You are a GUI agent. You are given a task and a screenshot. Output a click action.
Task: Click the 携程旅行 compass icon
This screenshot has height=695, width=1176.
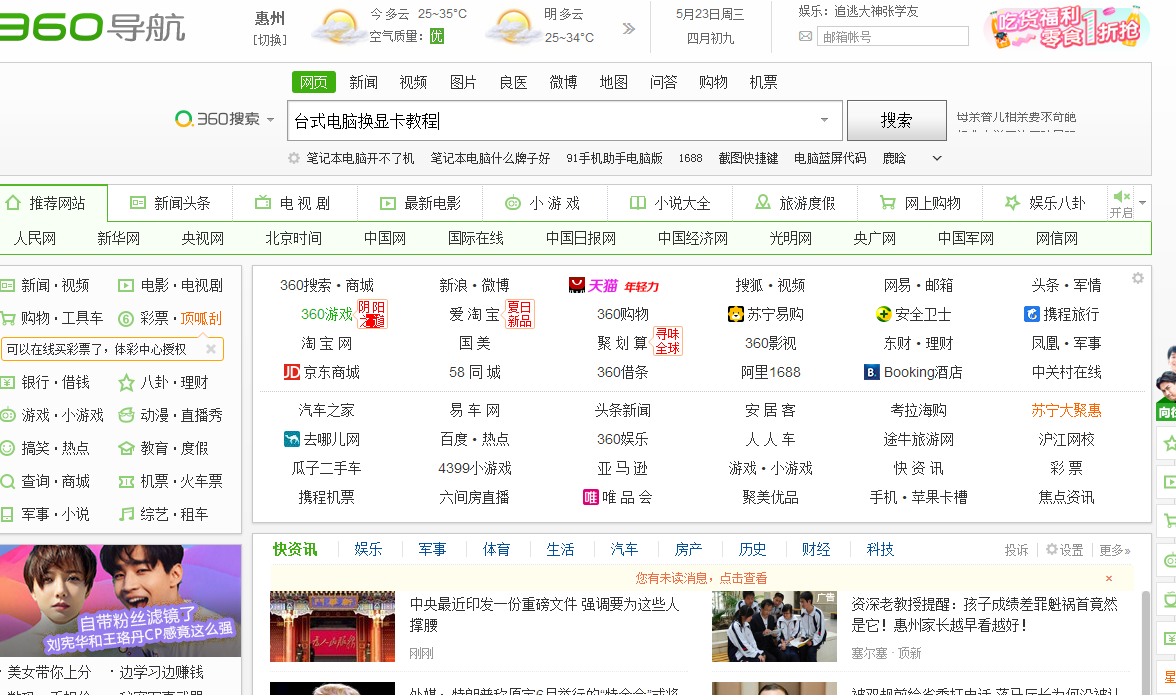tap(1033, 313)
